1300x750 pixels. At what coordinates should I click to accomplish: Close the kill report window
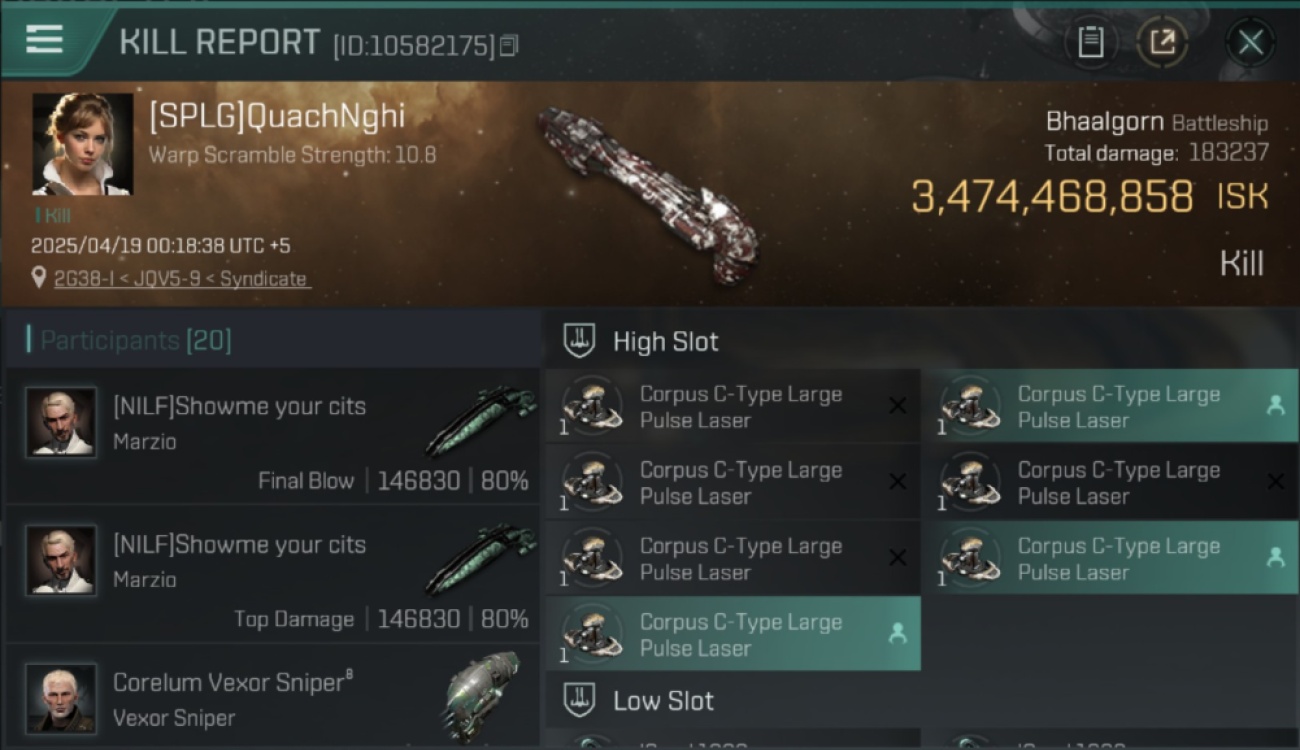[x=1250, y=42]
